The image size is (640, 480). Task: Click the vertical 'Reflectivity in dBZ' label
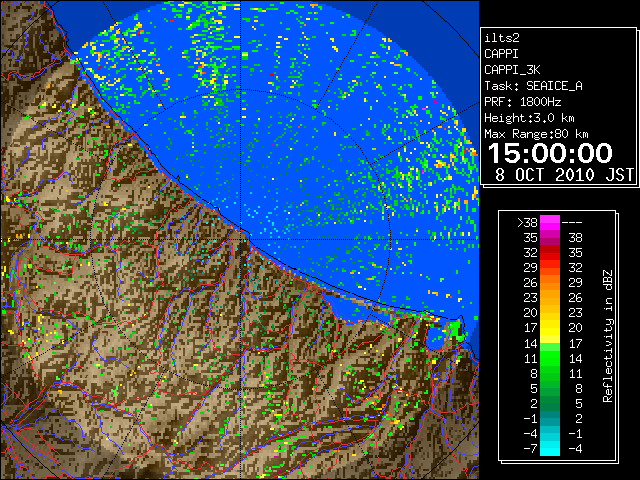click(608, 336)
